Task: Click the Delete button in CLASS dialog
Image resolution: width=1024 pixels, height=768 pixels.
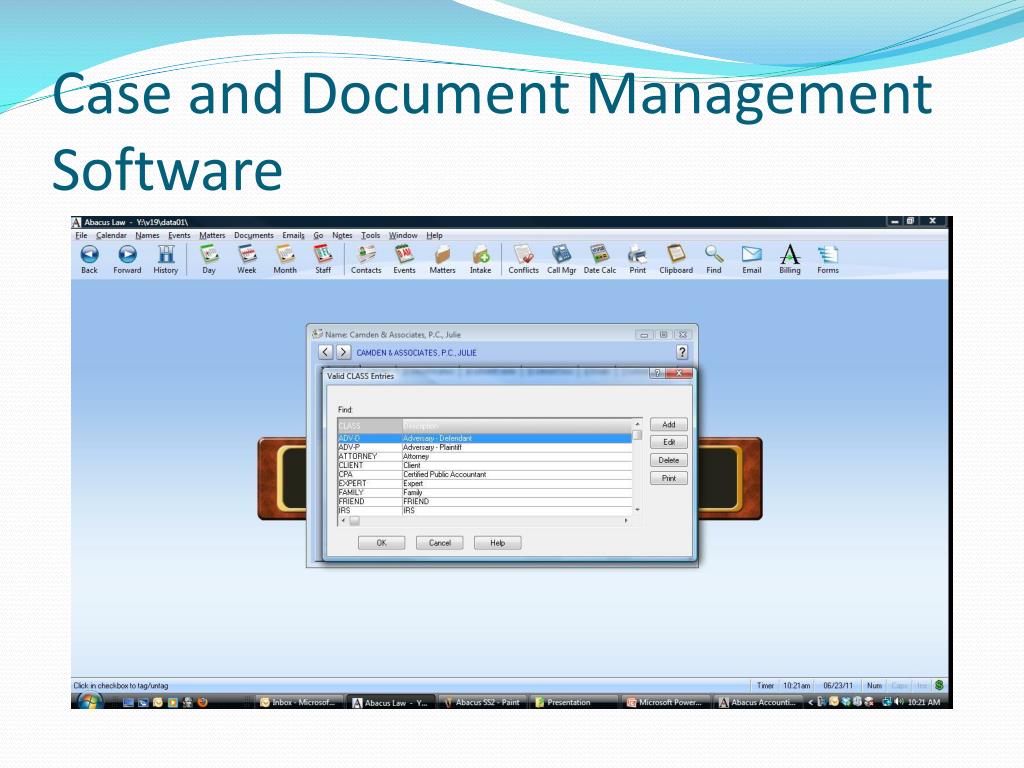Action: click(669, 460)
